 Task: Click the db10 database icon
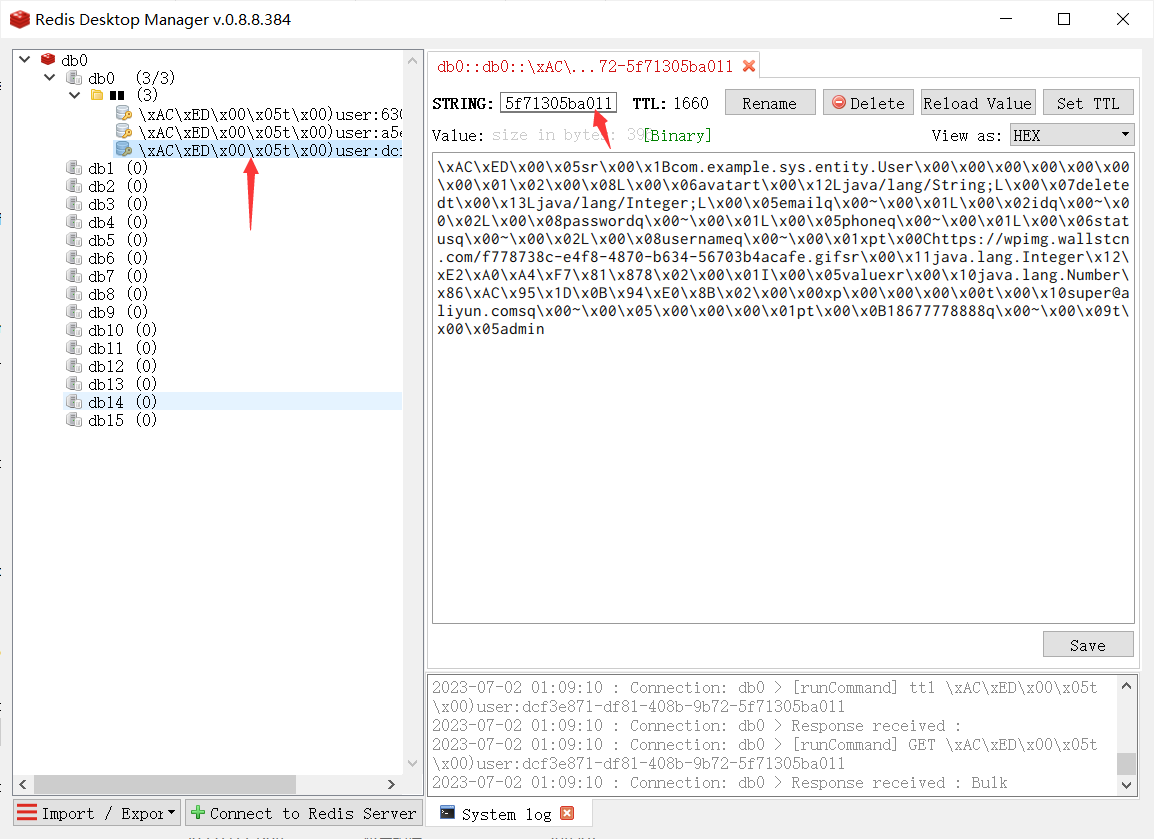74,330
